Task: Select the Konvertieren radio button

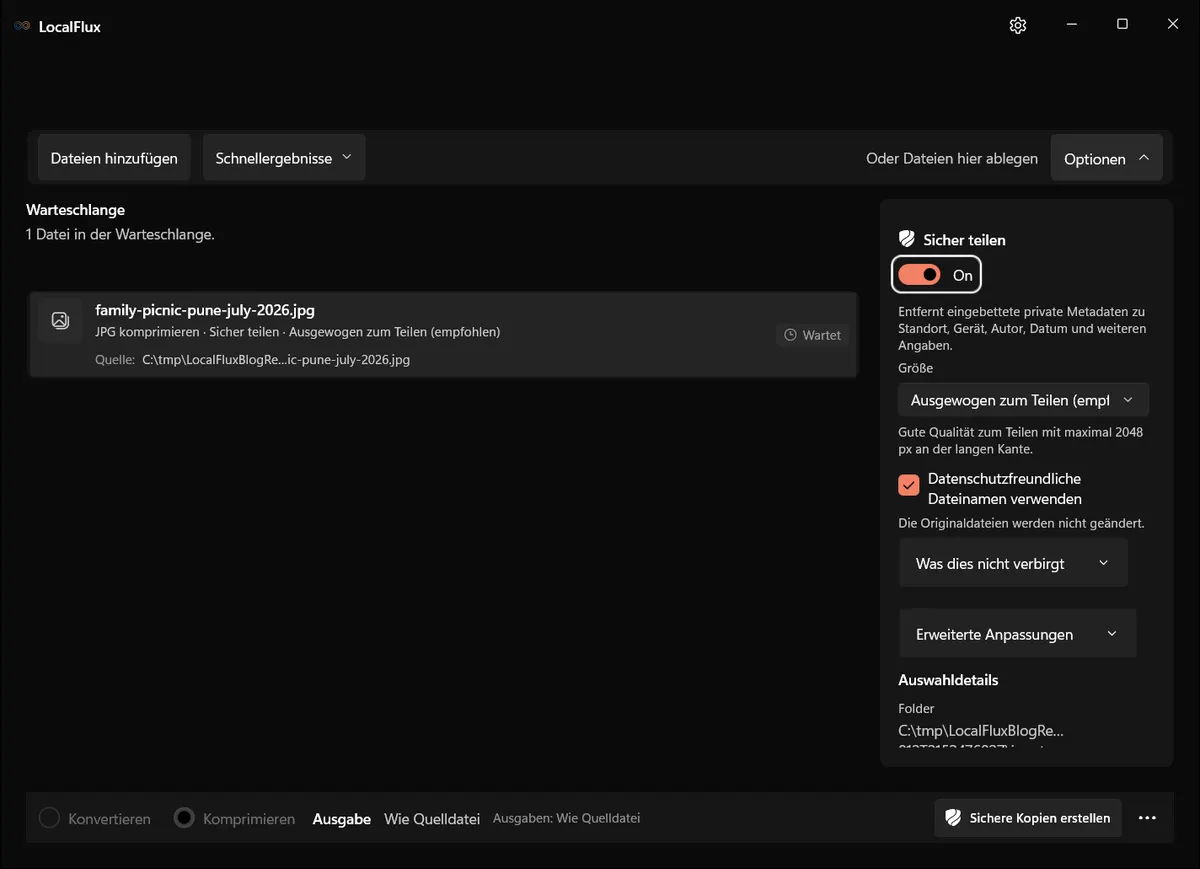Action: point(50,818)
